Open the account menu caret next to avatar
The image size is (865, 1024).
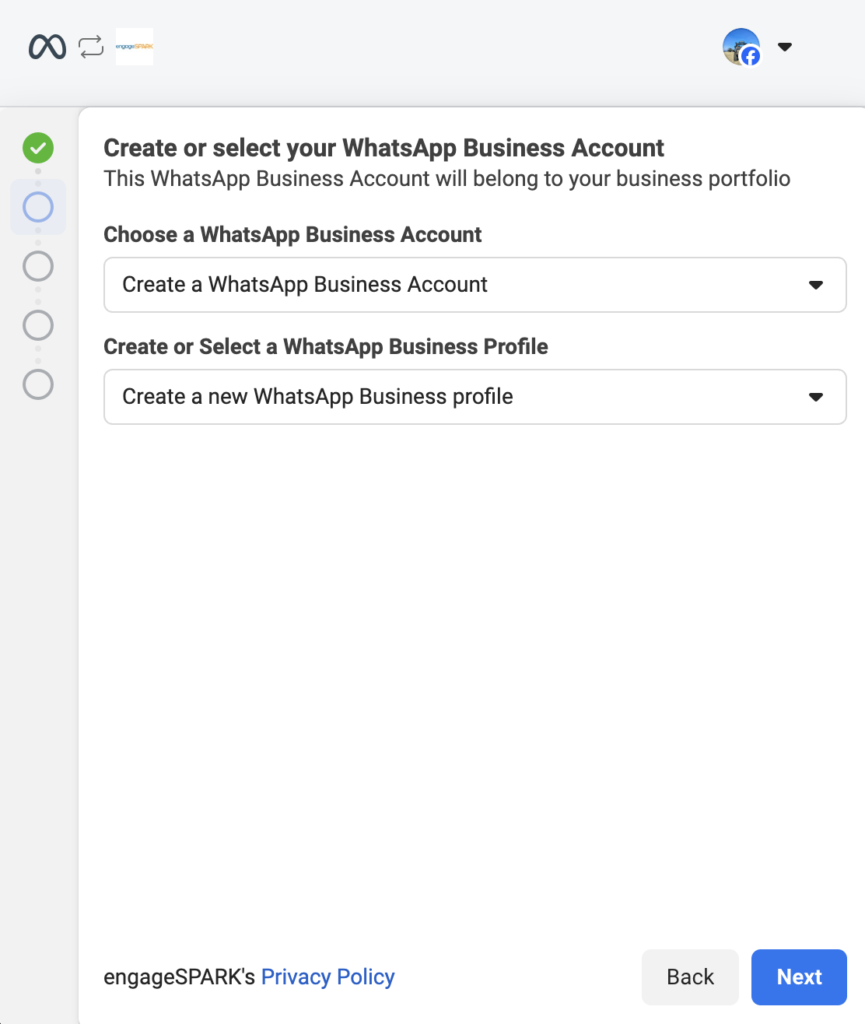click(x=785, y=47)
